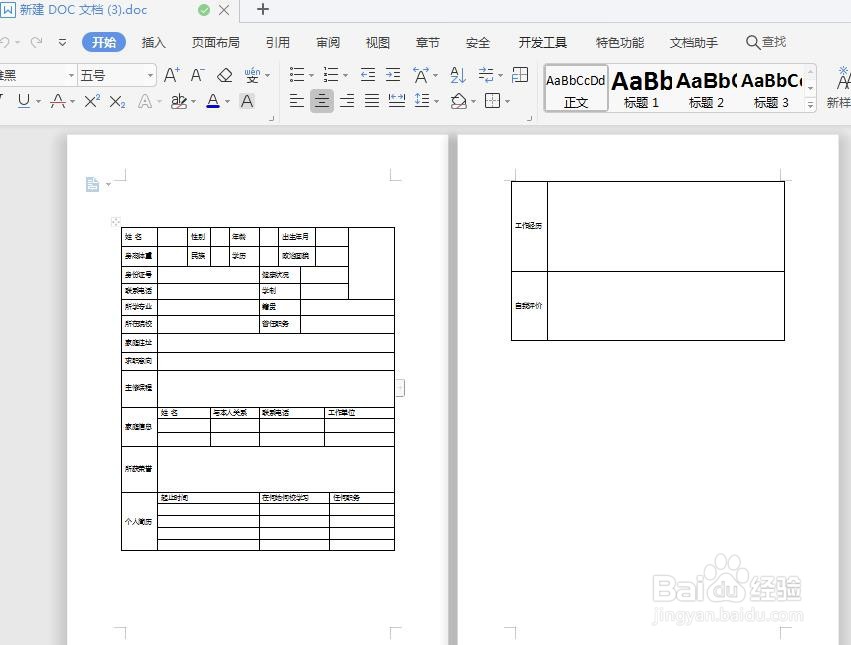Toggle Center alignment off

click(322, 101)
